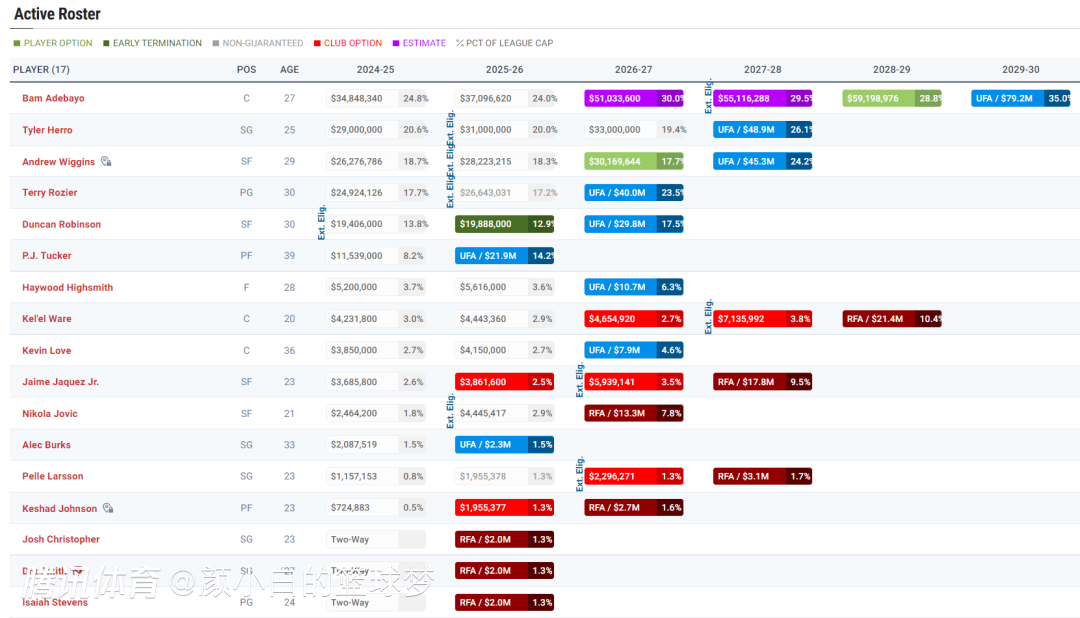Click the 2026-27 season column header
This screenshot has height=618, width=1080.
click(633, 70)
